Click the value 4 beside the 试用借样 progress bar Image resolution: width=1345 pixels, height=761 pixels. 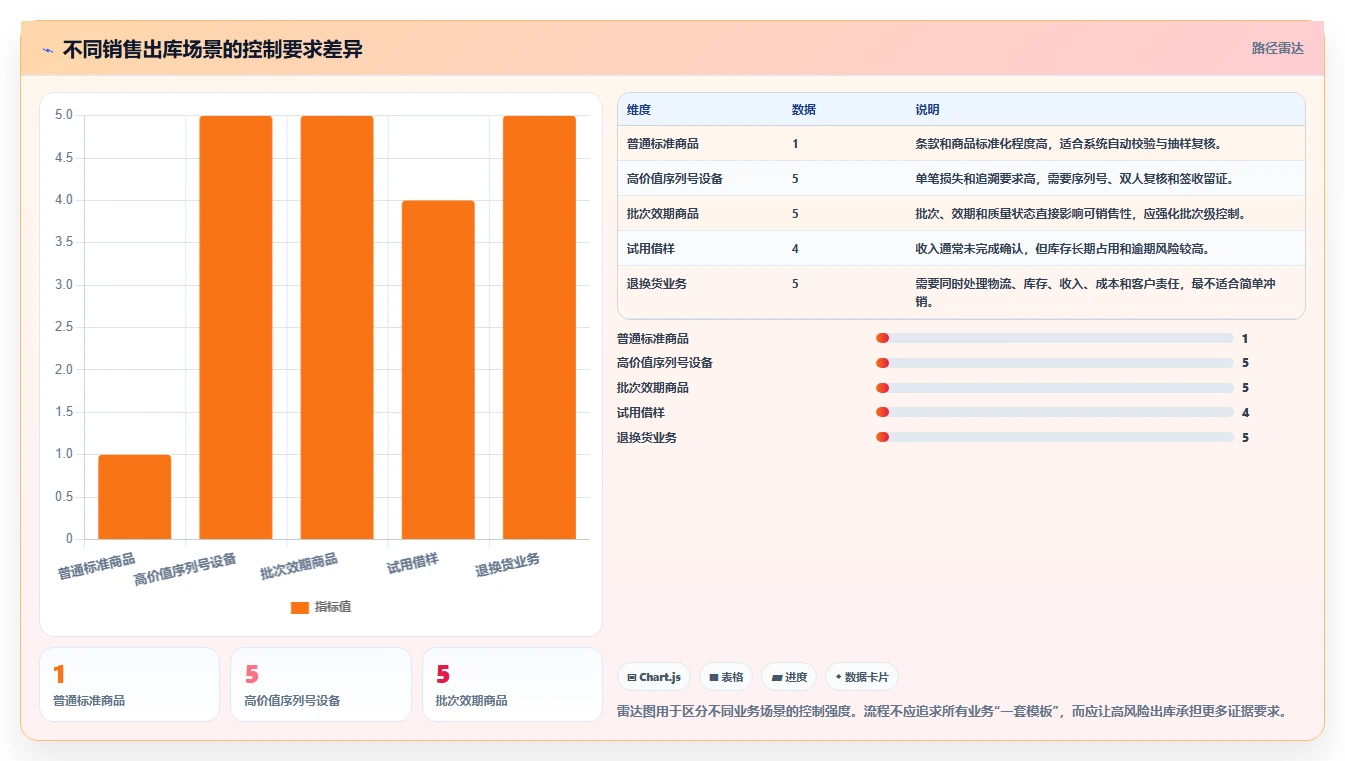point(1245,413)
